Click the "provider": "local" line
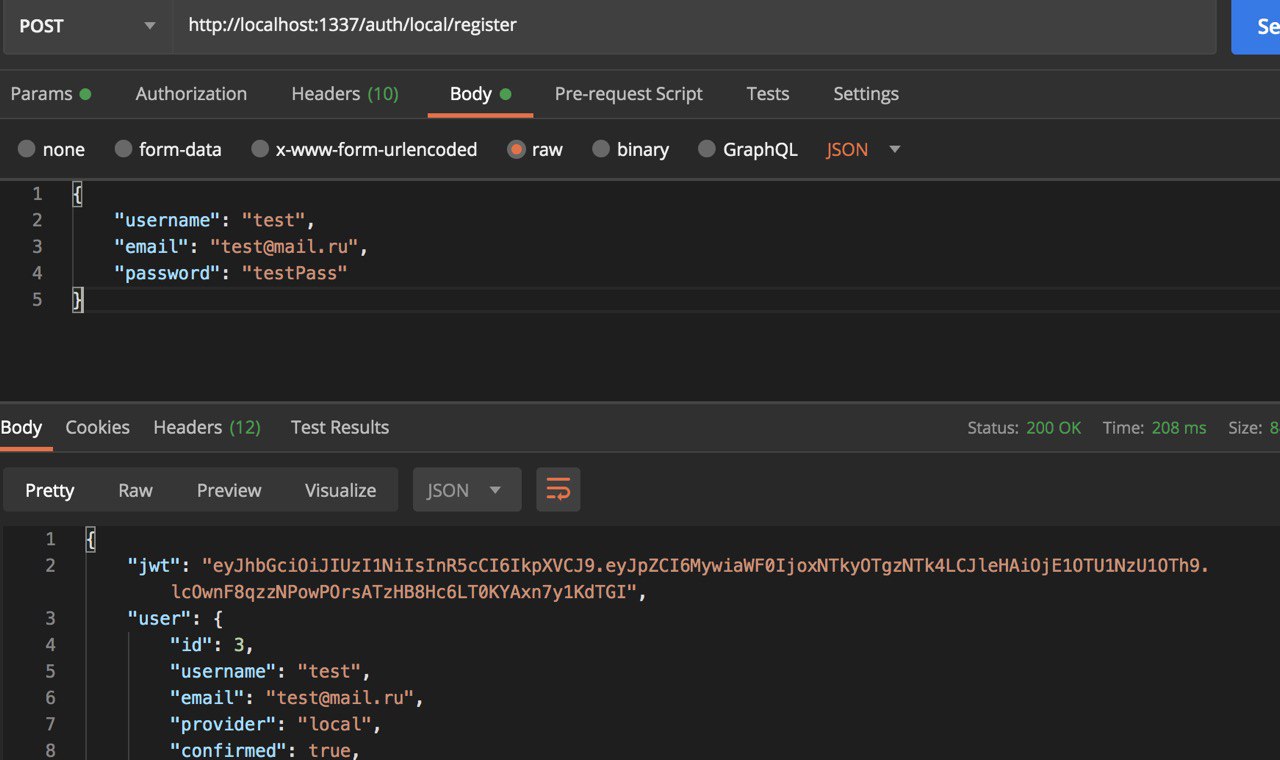1280x760 pixels. click(x=276, y=724)
